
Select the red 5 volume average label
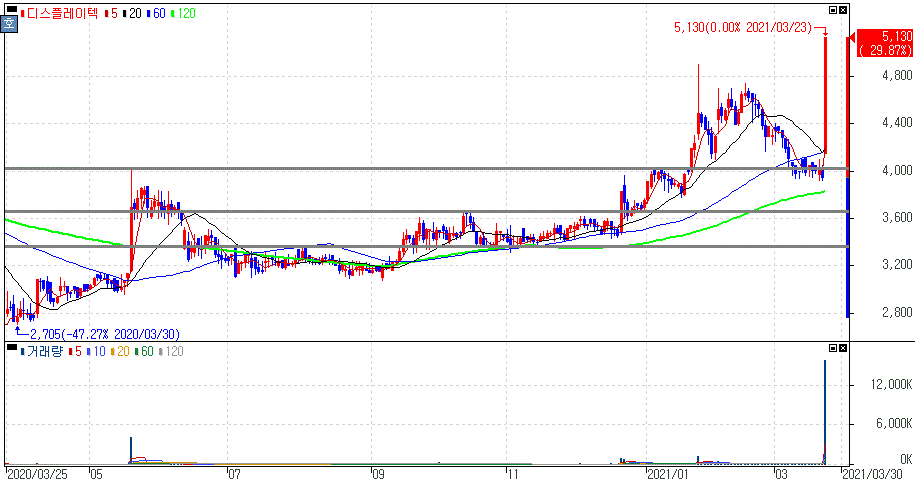tap(75, 351)
